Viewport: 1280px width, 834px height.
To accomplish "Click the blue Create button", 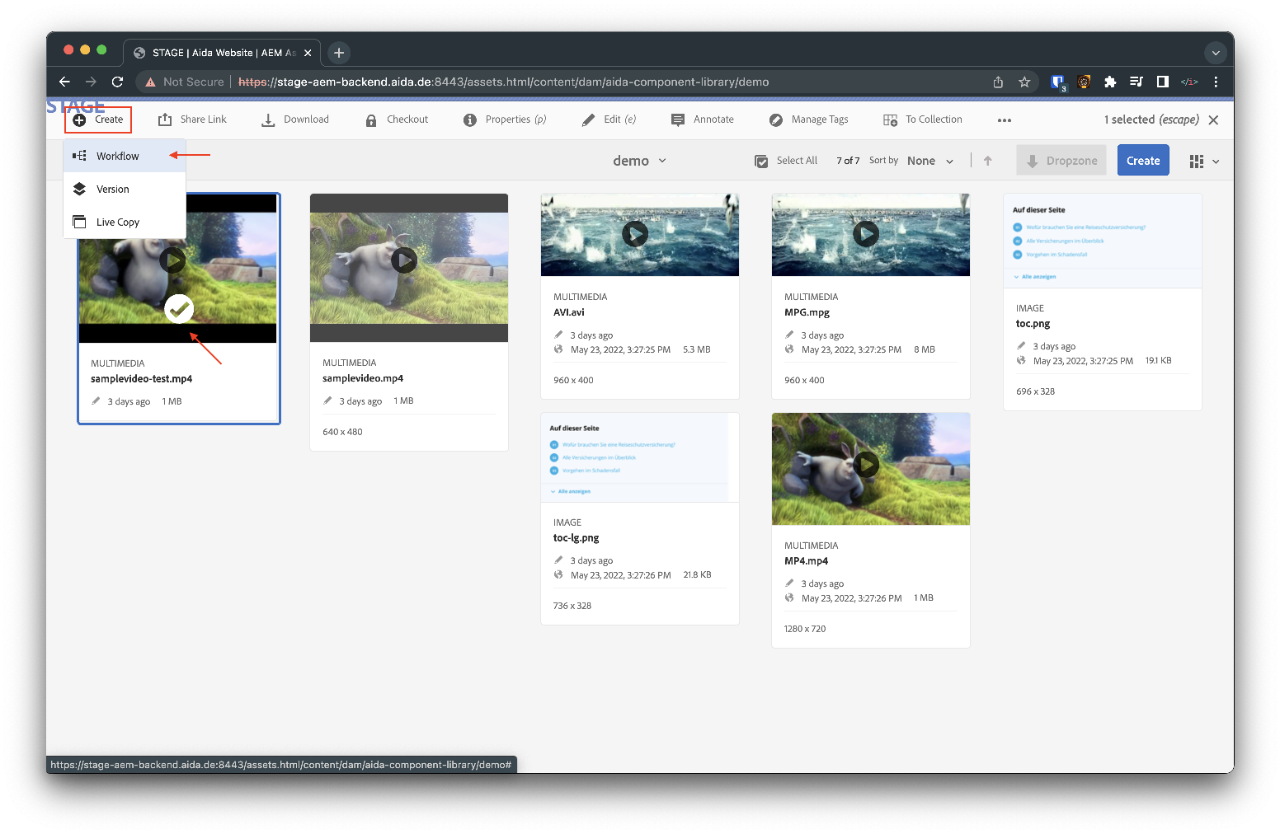I will pyautogui.click(x=1143, y=160).
